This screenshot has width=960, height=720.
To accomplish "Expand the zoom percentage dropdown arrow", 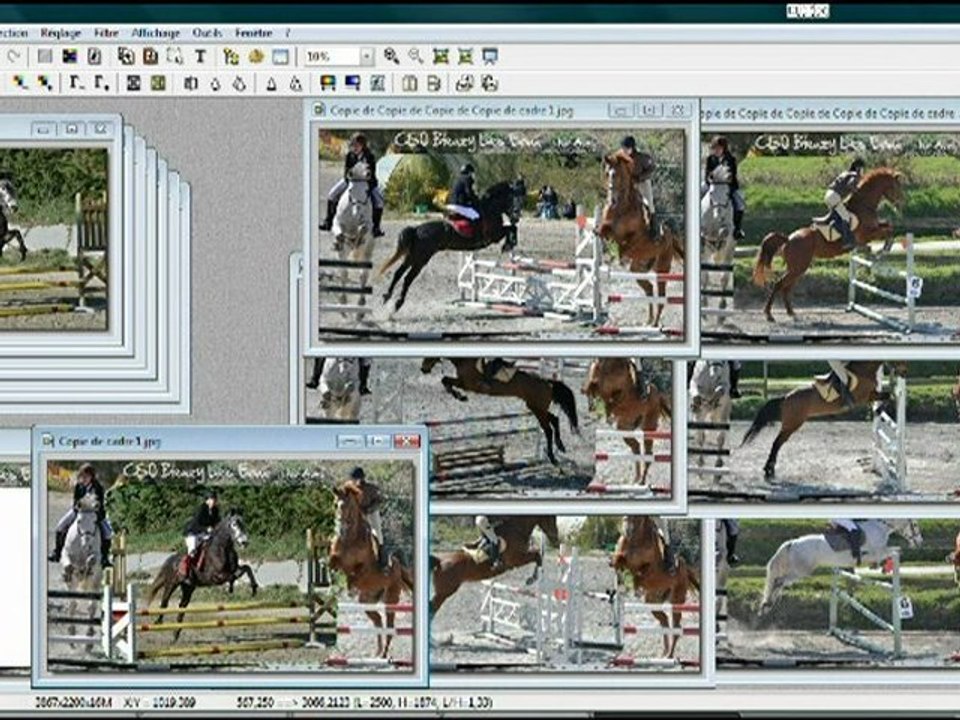I will [367, 56].
